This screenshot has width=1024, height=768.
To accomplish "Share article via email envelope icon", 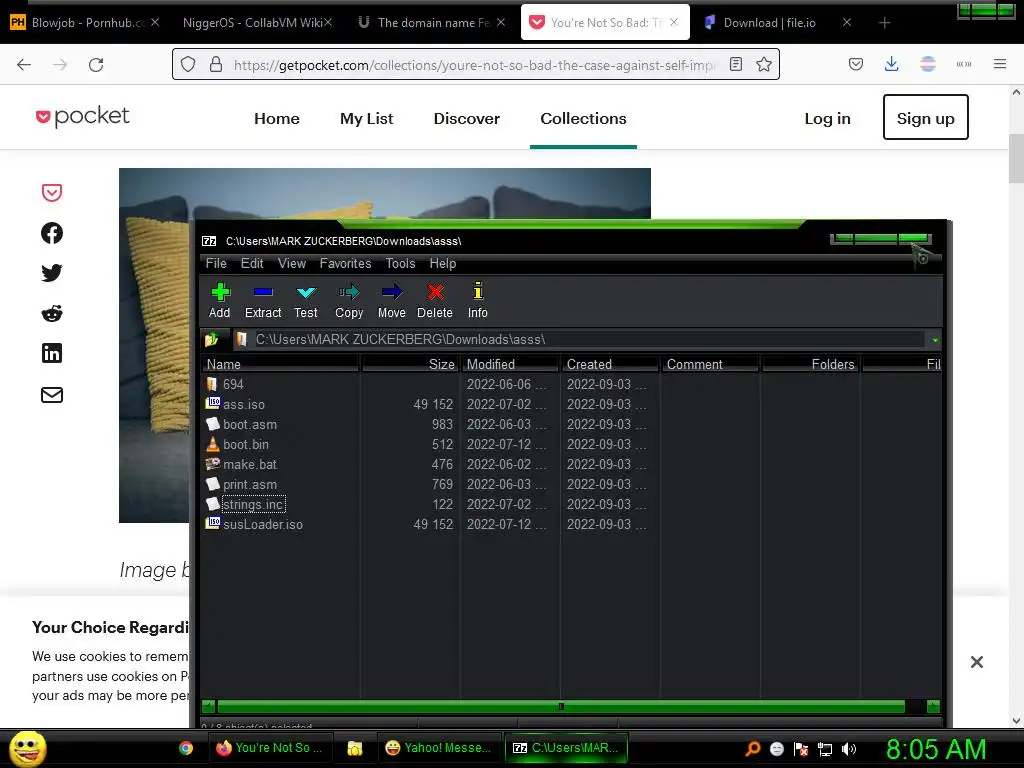I will tap(52, 394).
